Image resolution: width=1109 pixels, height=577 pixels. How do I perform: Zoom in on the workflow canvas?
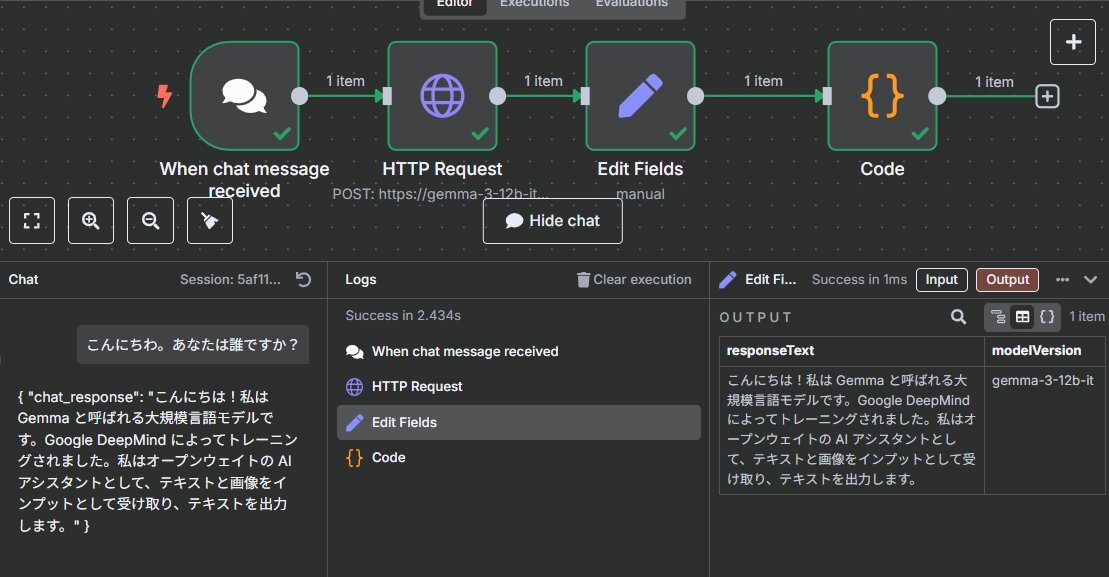tap(91, 221)
